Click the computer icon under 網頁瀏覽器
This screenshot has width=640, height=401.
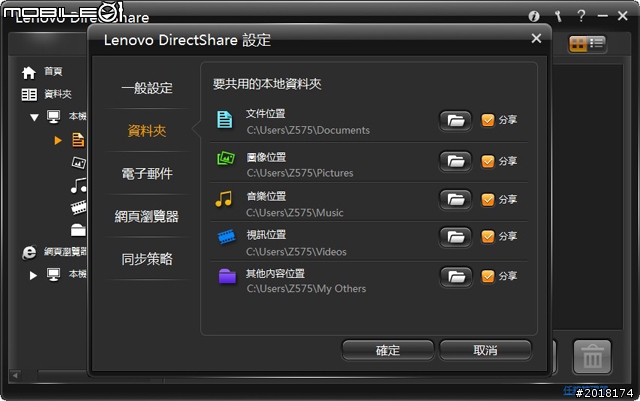pyautogui.click(x=53, y=274)
